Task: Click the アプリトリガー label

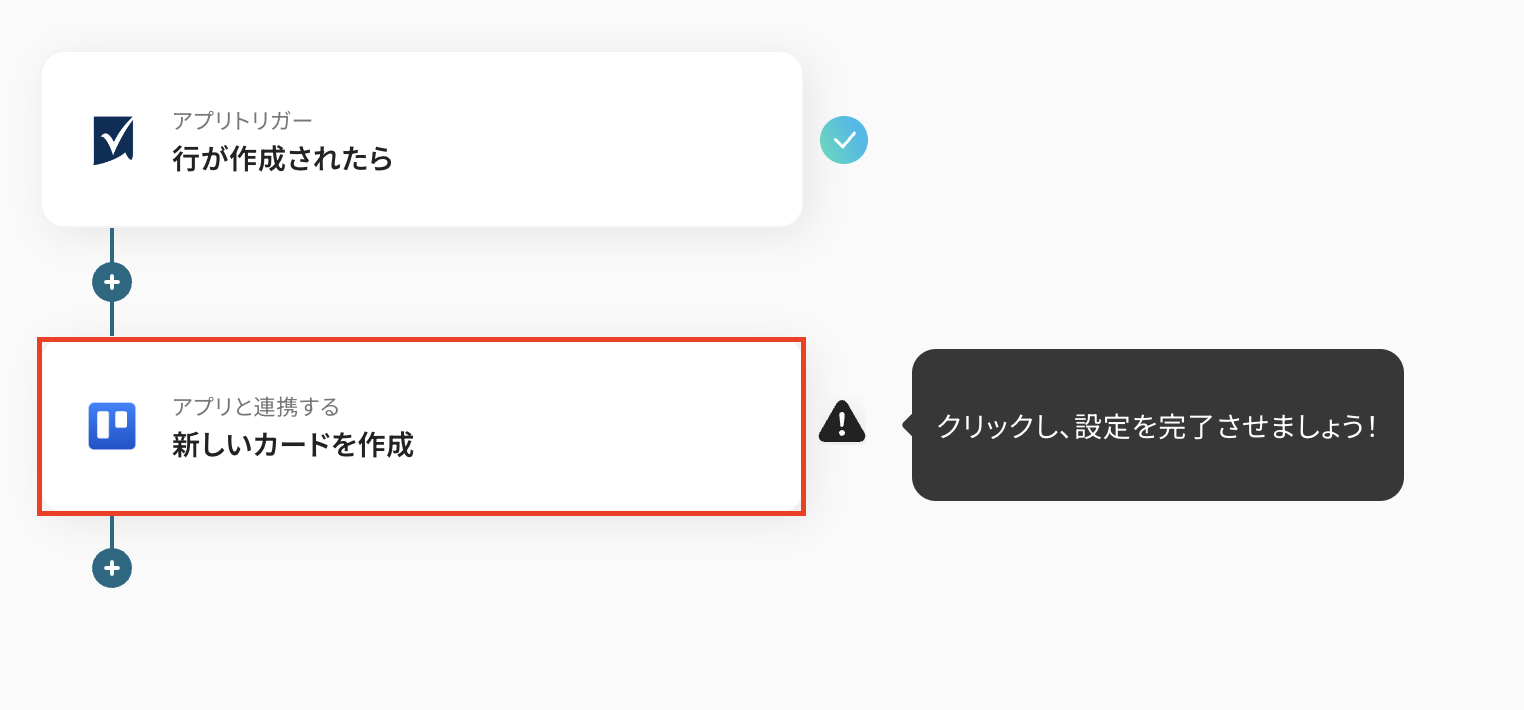Action: [x=242, y=121]
